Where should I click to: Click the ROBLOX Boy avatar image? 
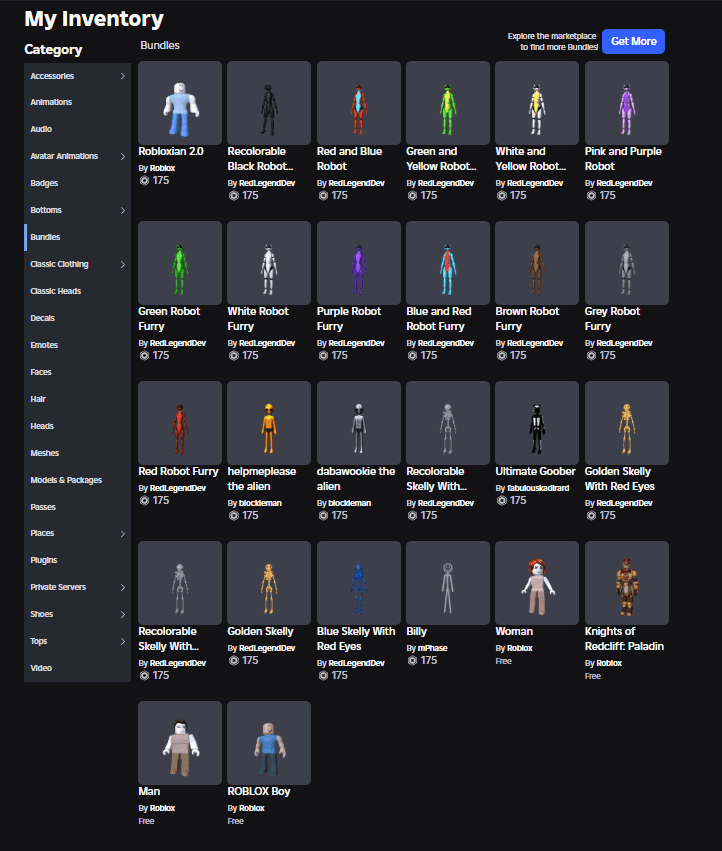click(x=269, y=743)
